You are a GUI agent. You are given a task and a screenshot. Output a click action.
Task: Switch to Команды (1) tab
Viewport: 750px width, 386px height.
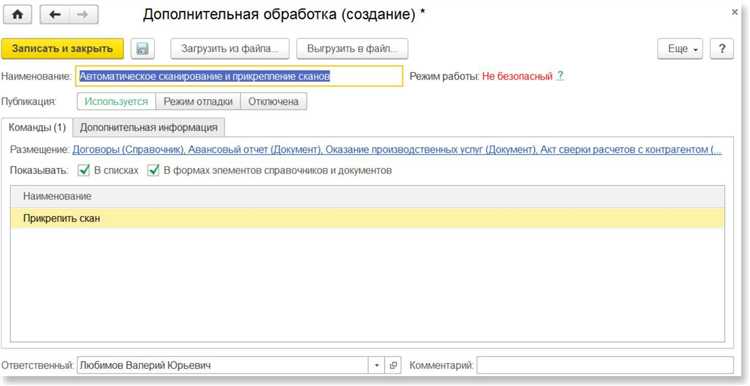pos(37,127)
